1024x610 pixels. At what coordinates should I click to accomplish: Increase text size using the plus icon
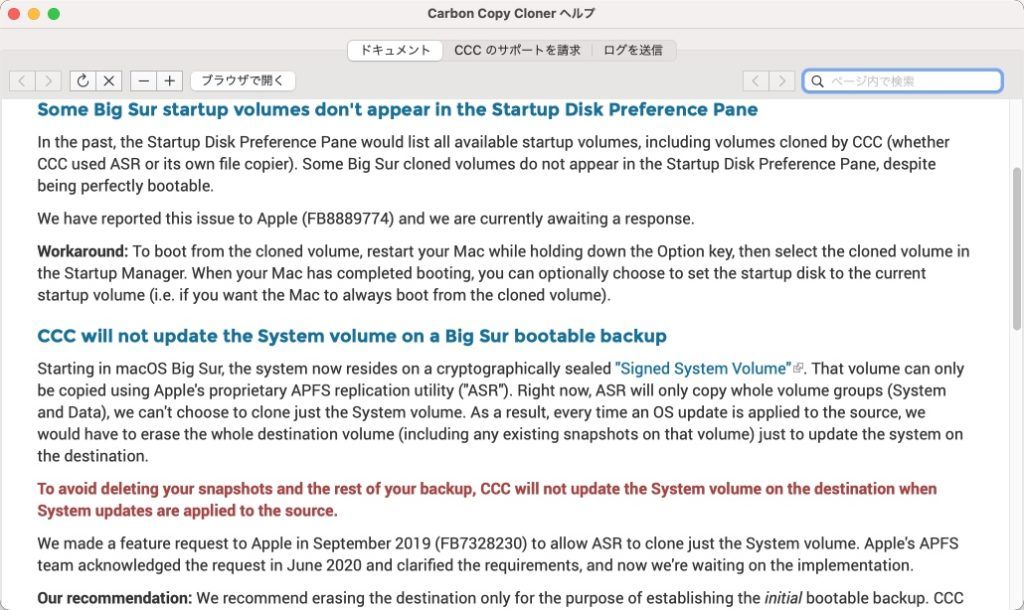(172, 81)
